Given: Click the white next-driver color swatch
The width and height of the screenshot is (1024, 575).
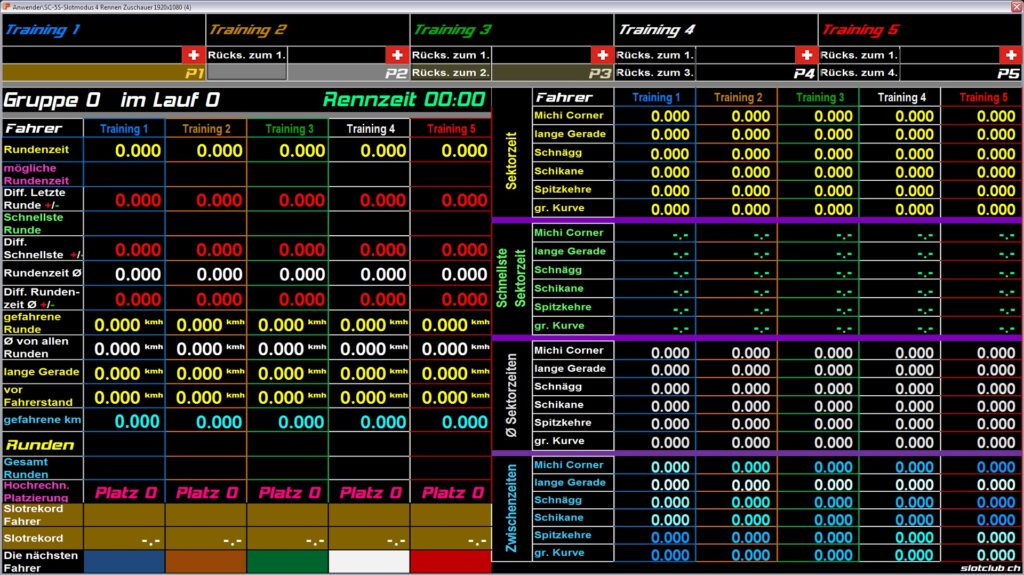Looking at the screenshot, I should click(369, 561).
